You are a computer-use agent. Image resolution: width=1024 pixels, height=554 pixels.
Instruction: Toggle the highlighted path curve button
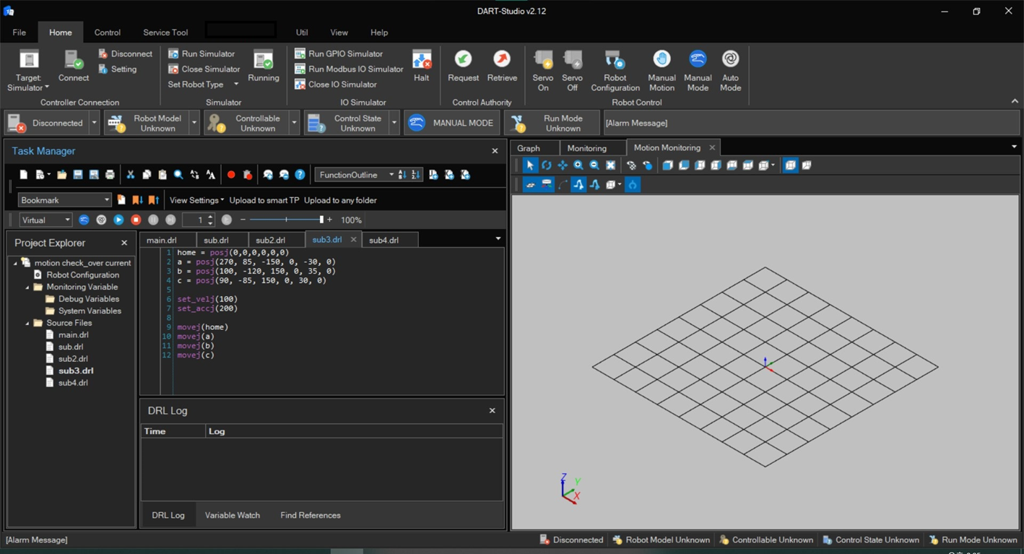579,185
